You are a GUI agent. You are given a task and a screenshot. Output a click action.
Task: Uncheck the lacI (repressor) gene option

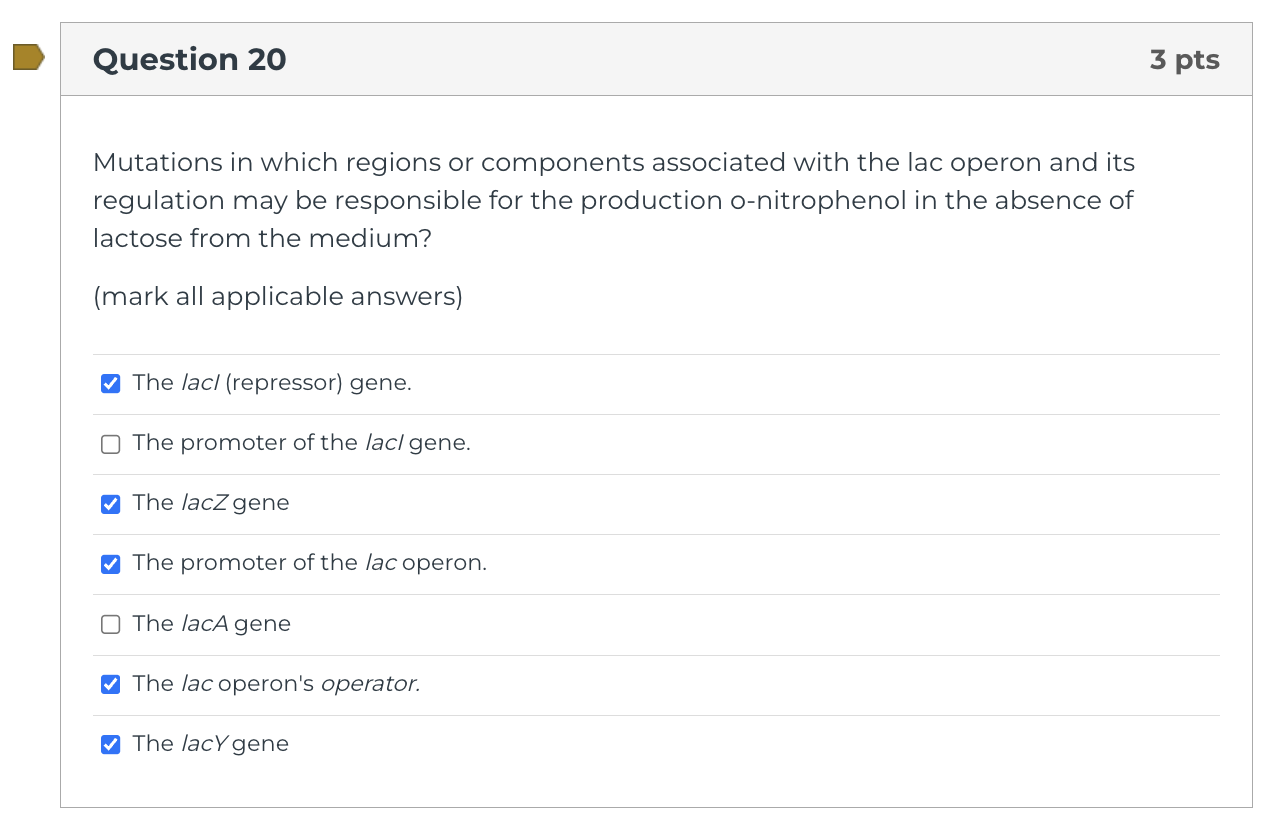tap(110, 383)
